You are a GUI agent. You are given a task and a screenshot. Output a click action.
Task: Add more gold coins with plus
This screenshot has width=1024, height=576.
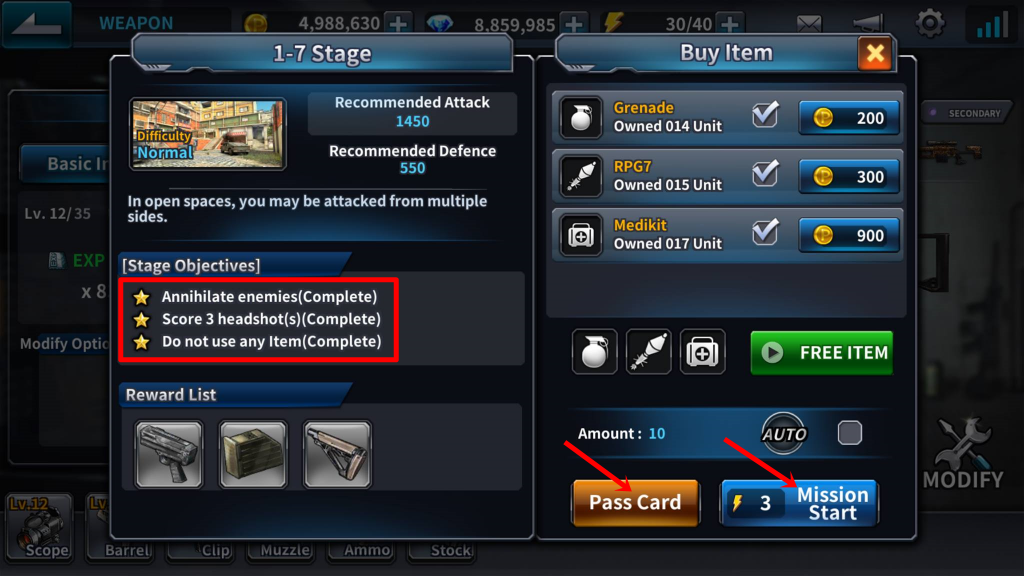tap(398, 24)
